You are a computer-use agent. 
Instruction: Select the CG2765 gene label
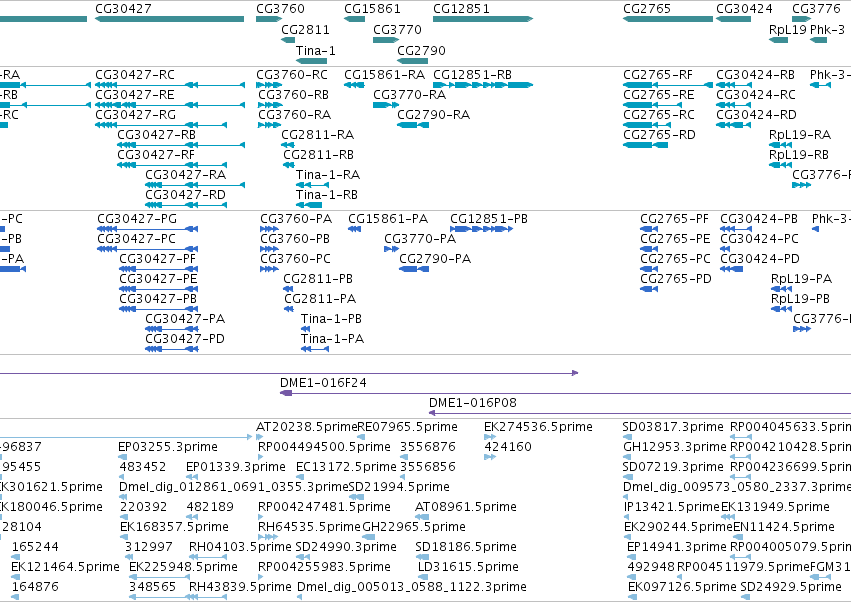pos(647,9)
